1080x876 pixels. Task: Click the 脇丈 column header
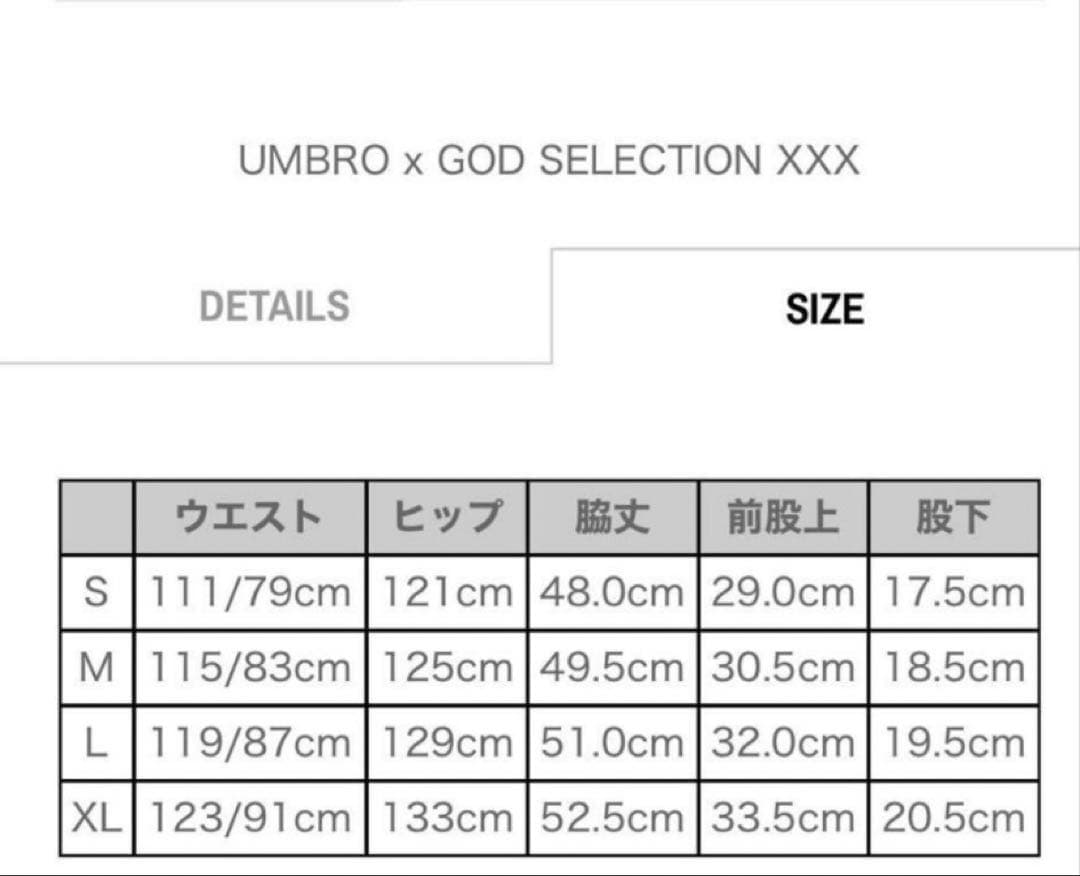tap(611, 517)
